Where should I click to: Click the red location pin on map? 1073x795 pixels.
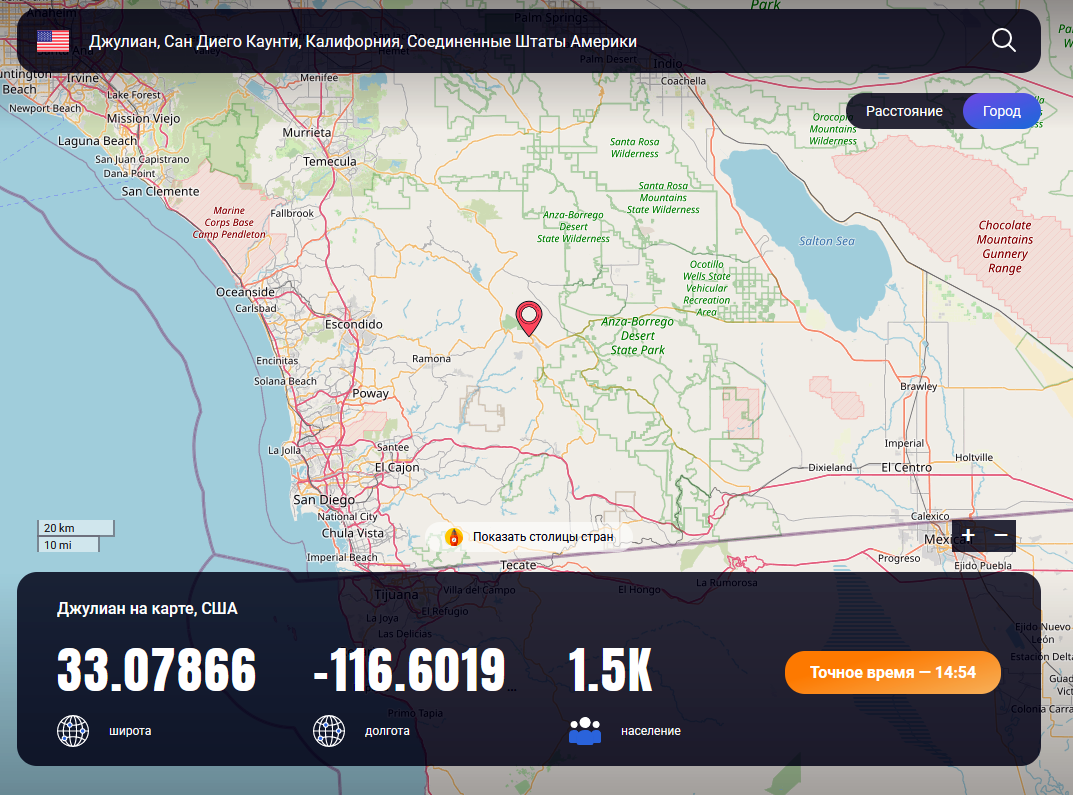coord(528,318)
